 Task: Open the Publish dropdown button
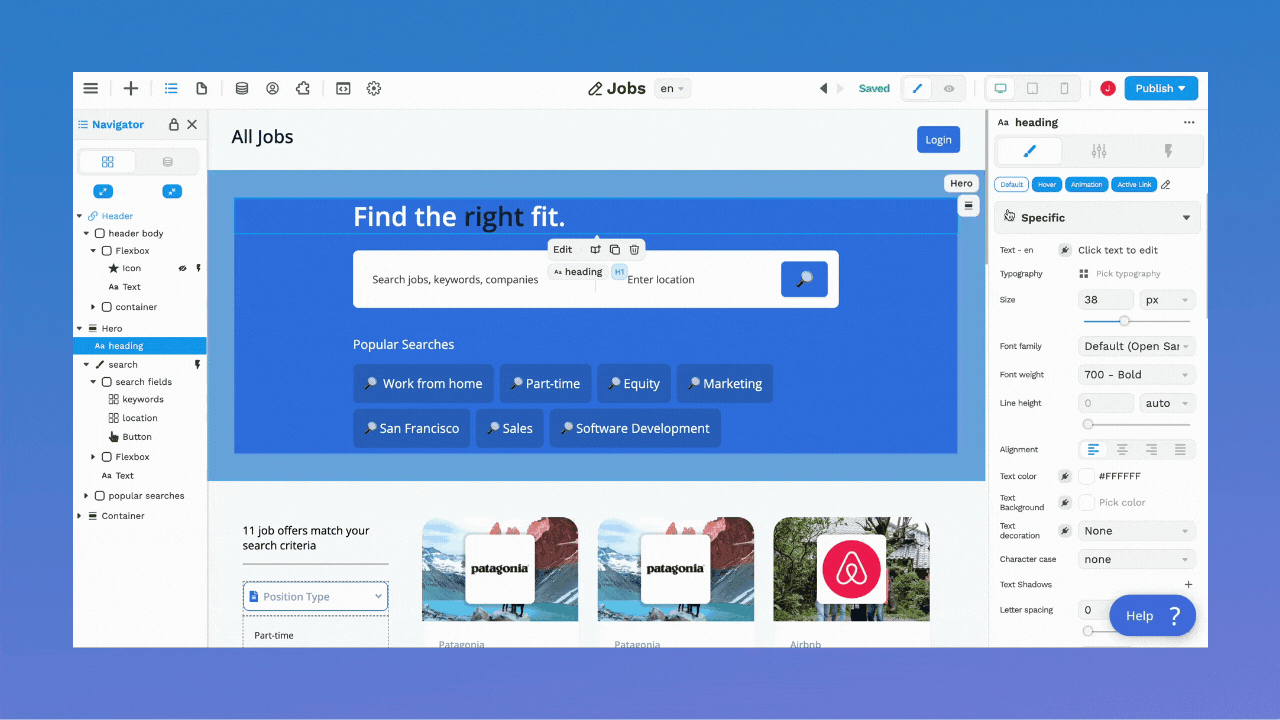point(1161,88)
